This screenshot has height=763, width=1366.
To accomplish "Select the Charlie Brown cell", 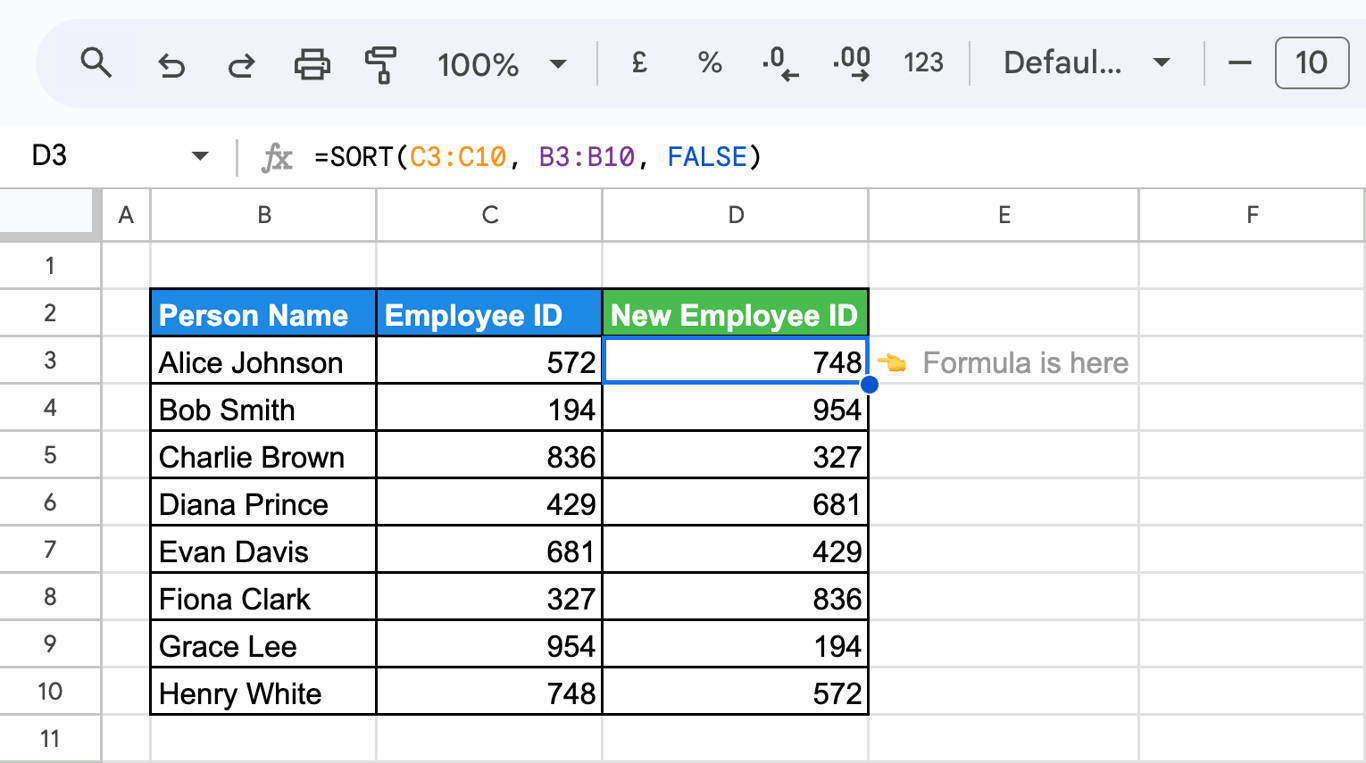I will (x=264, y=456).
